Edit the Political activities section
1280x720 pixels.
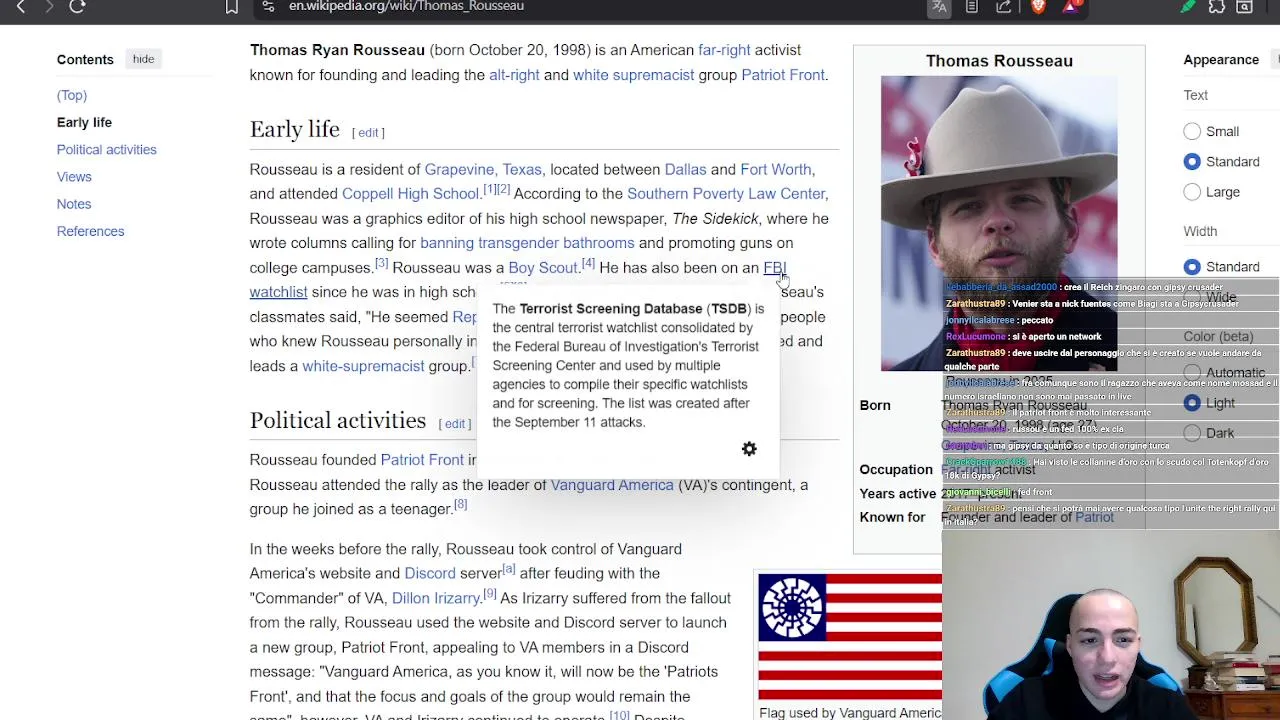coord(455,424)
